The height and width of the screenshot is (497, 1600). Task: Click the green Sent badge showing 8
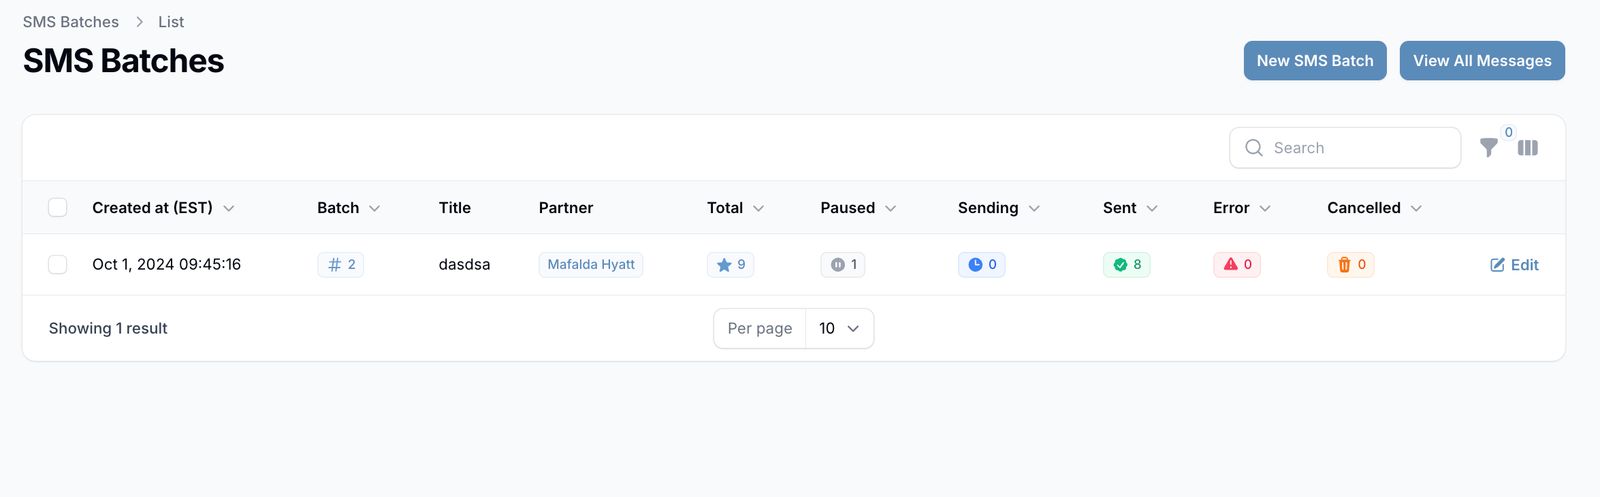(x=1127, y=265)
